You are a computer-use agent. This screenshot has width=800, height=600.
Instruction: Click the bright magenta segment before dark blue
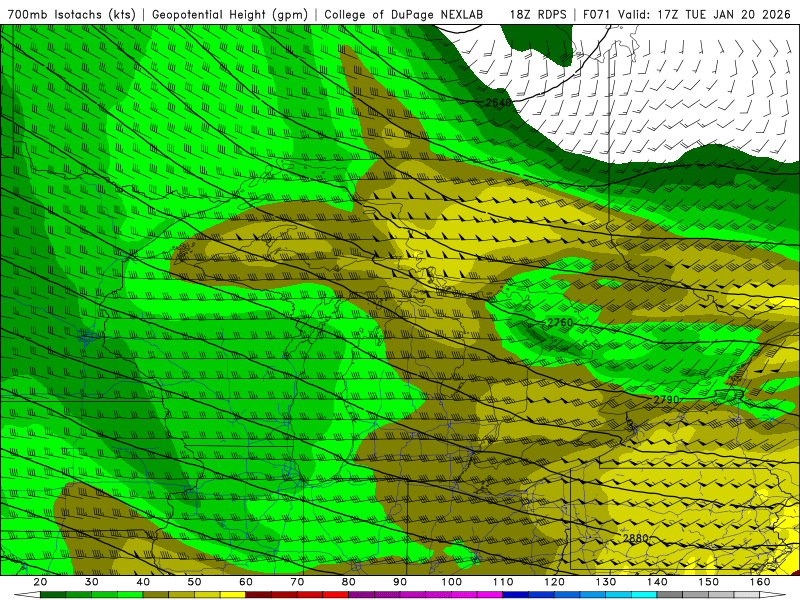(x=490, y=595)
